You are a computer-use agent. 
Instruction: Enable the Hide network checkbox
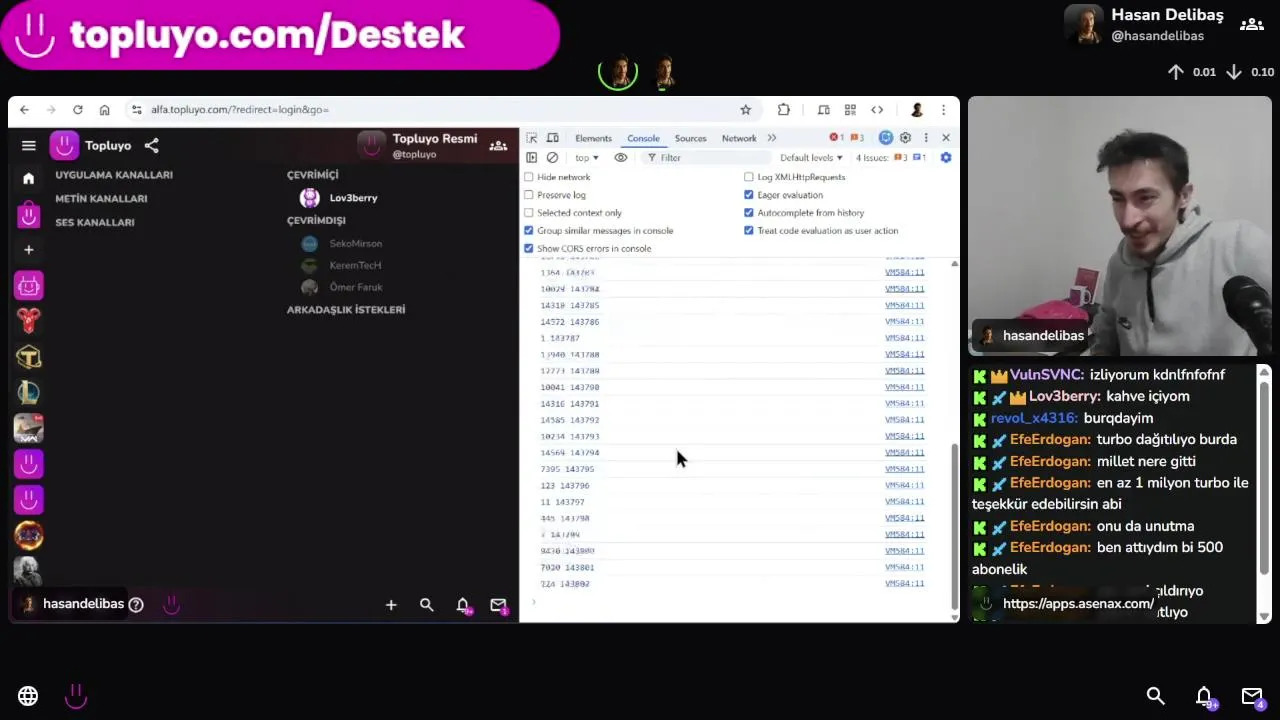coord(529,177)
